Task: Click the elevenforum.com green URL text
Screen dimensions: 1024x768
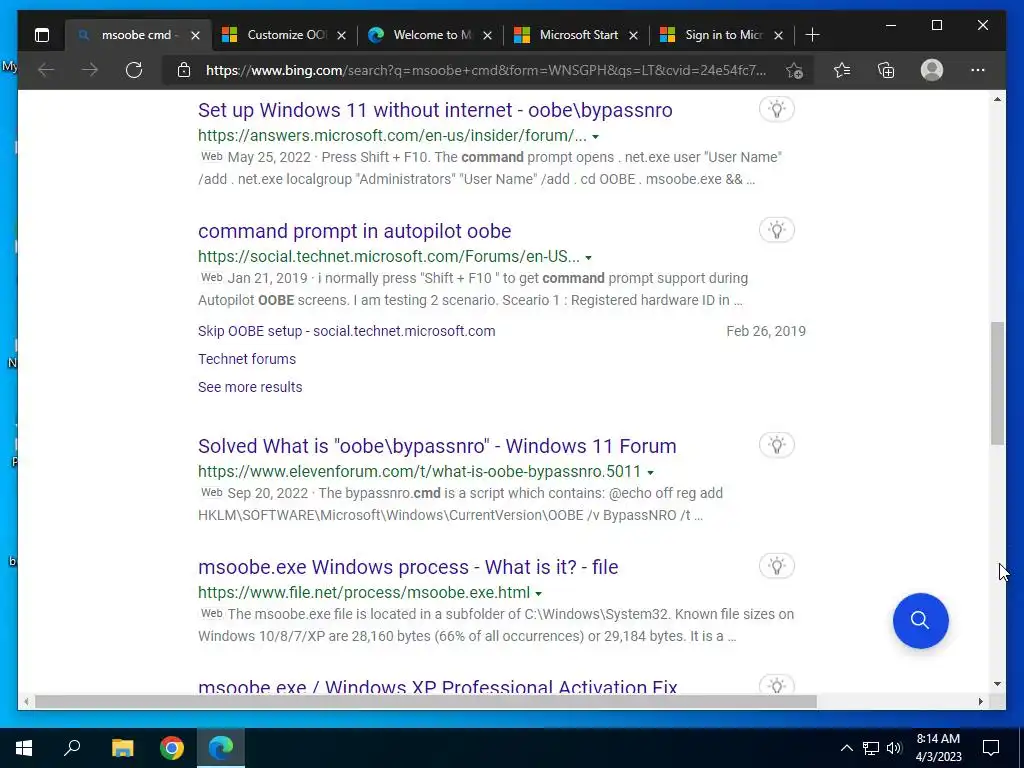Action: 419,472
